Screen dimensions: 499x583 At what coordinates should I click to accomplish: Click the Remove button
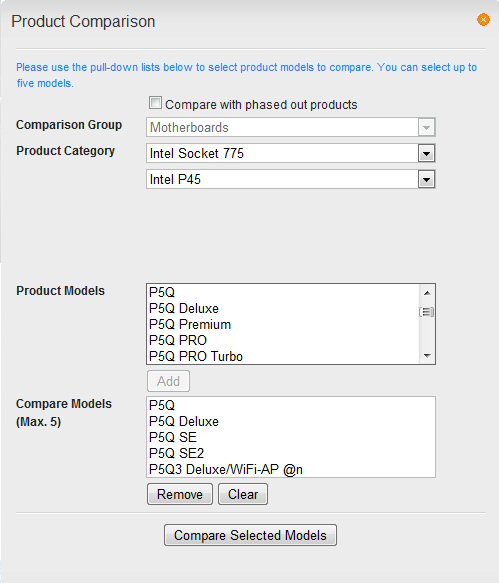[180, 494]
